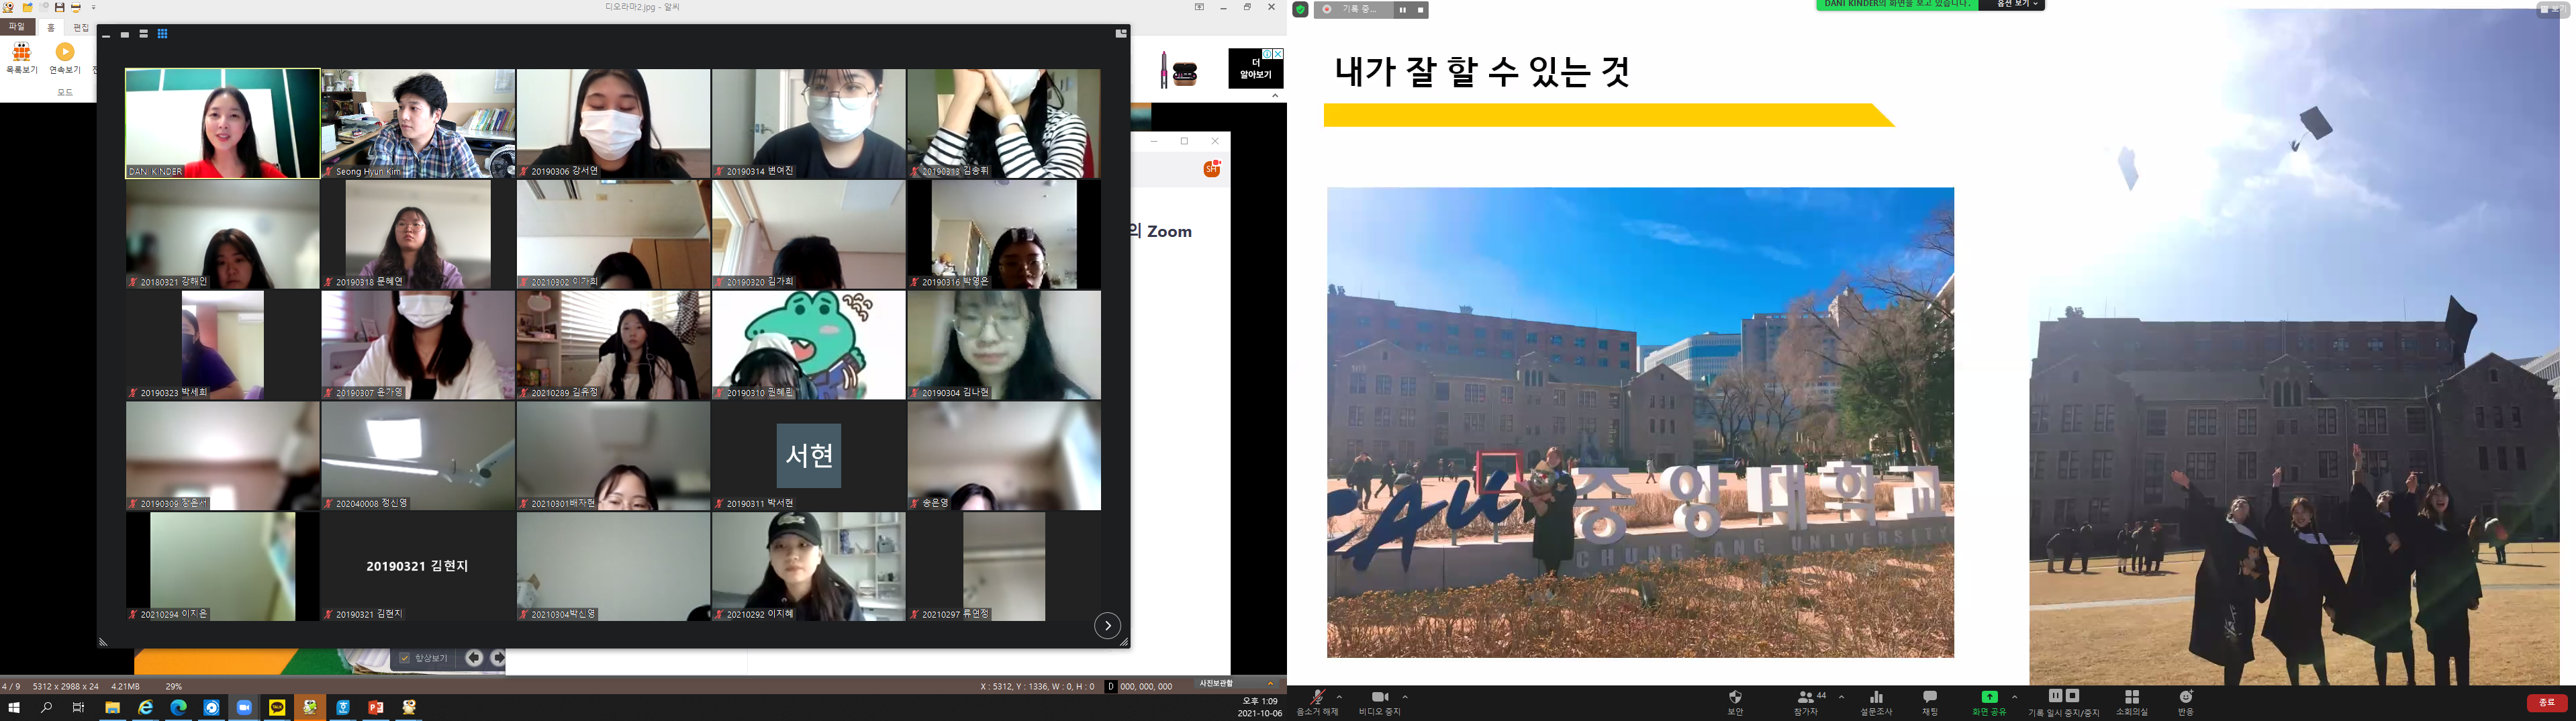The height and width of the screenshot is (721, 2576).
Task: Toggle the Always show (항상보기) checkbox
Action: click(x=405, y=658)
